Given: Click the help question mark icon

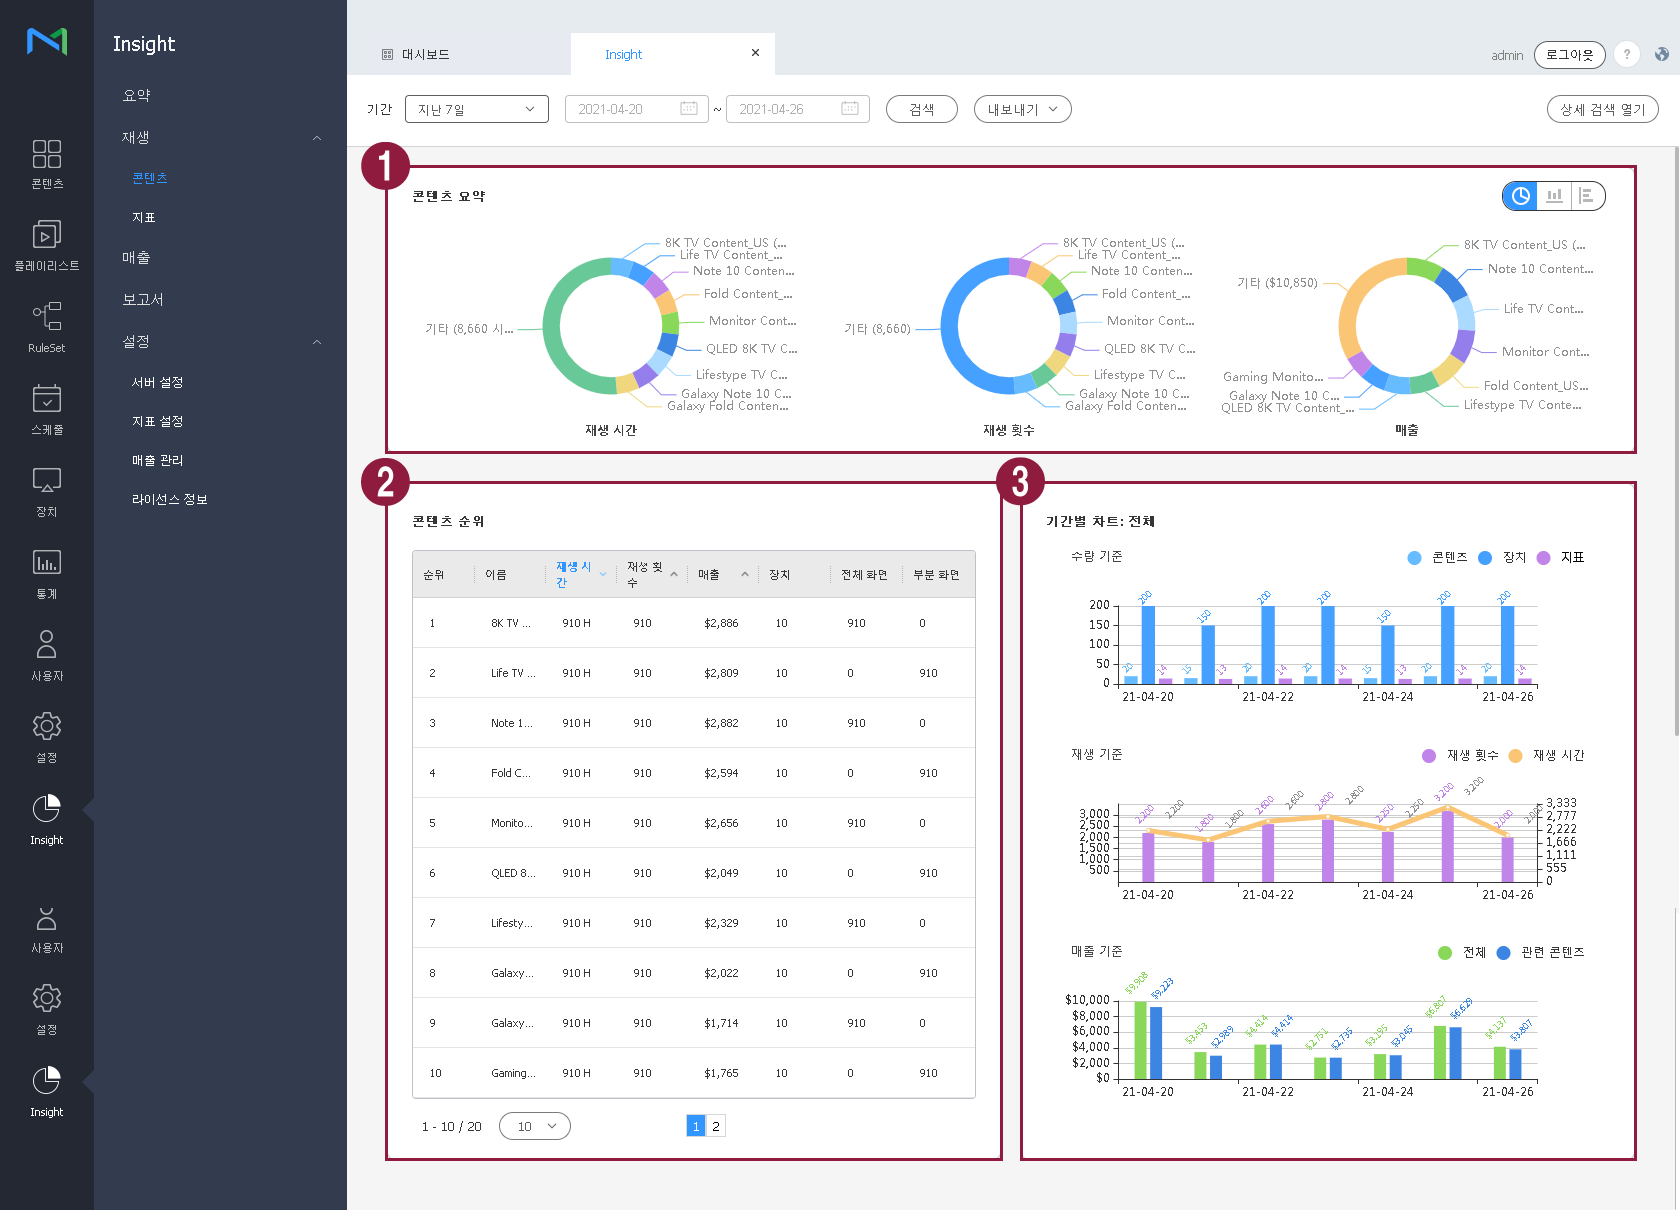Looking at the screenshot, I should 1627,55.
